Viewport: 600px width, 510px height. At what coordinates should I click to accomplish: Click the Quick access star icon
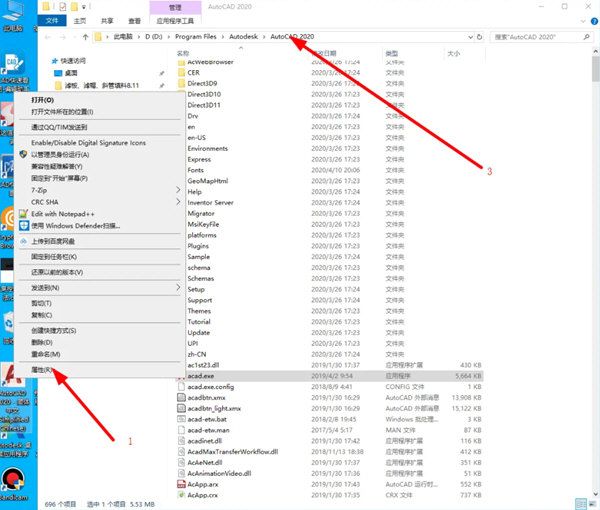54,60
